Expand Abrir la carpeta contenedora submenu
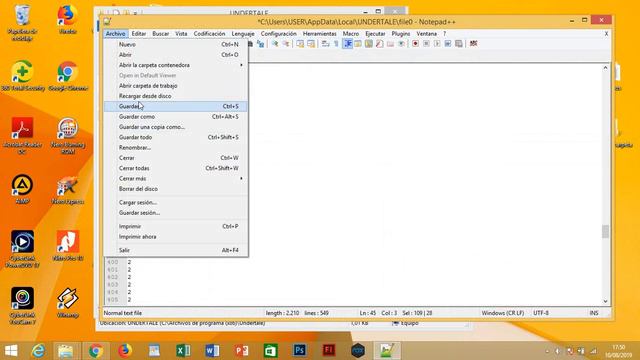Screen dimensions: 640x360 [x=176, y=65]
